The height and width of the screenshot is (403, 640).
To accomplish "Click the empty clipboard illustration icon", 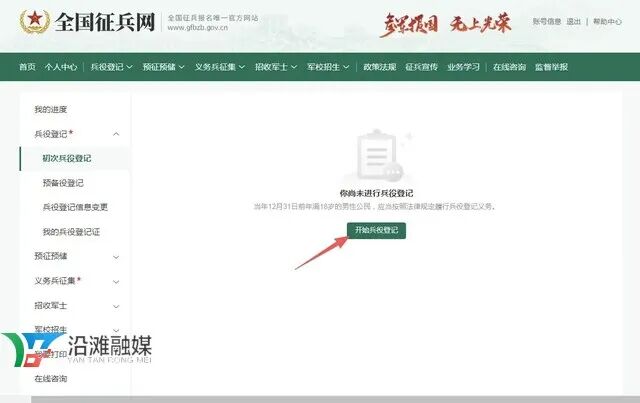I will tap(376, 157).
